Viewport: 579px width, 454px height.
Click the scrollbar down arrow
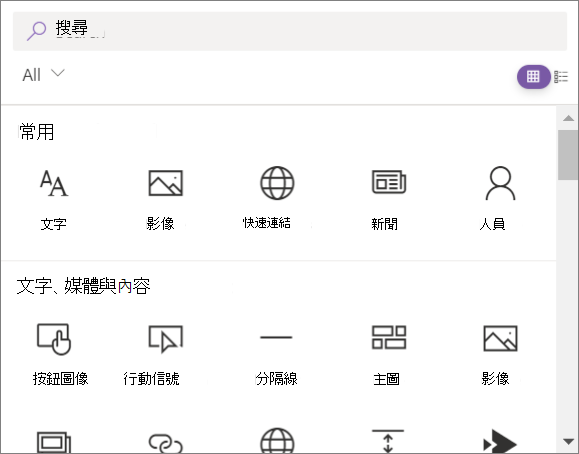pyautogui.click(x=568, y=441)
